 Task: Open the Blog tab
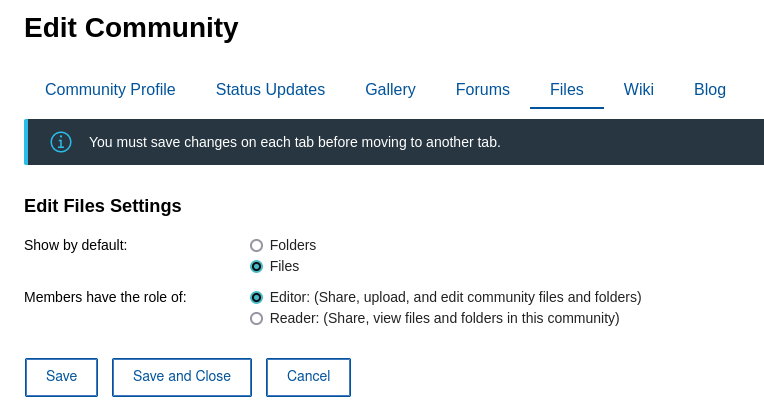point(710,90)
